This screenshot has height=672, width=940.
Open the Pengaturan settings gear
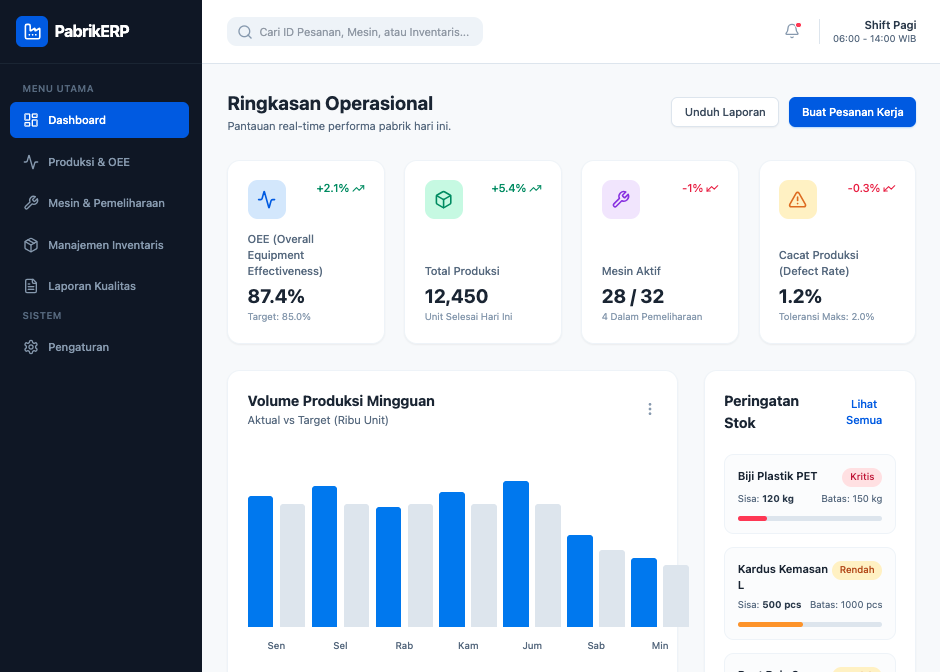click(x=32, y=347)
